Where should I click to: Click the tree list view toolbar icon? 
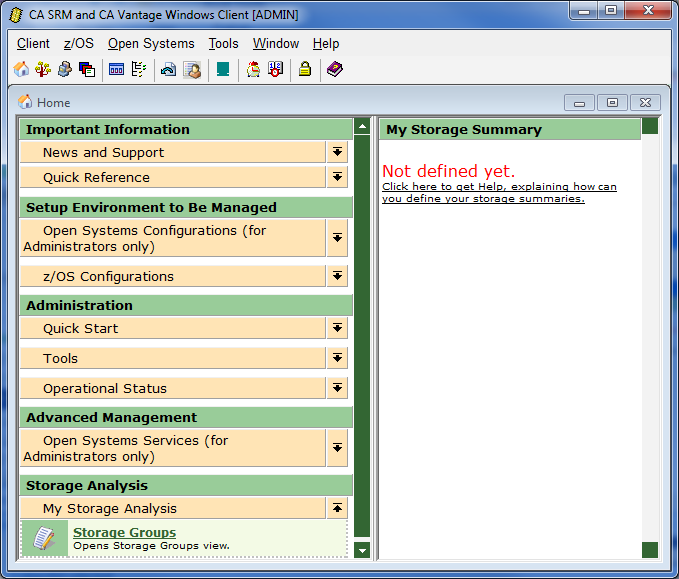[139, 70]
